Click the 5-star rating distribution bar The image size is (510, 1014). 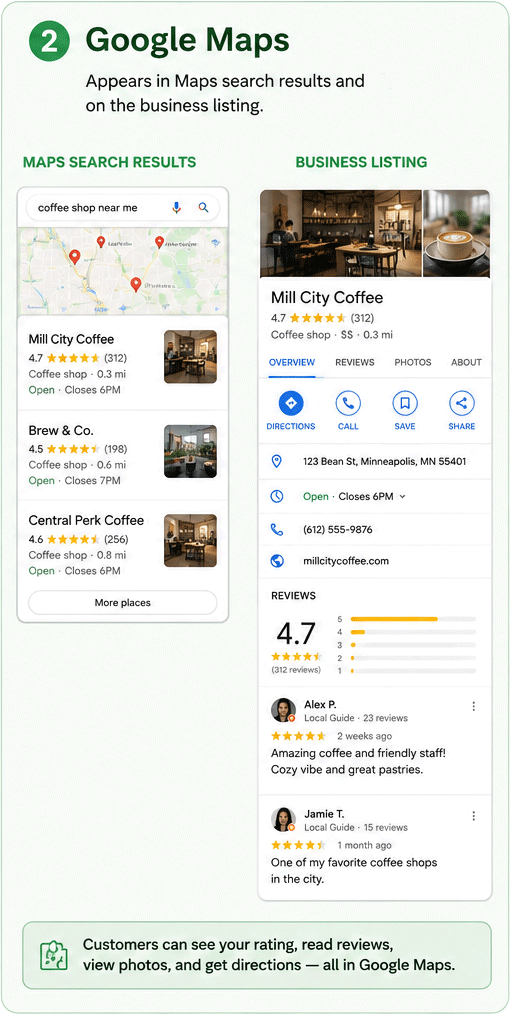pyautogui.click(x=413, y=619)
